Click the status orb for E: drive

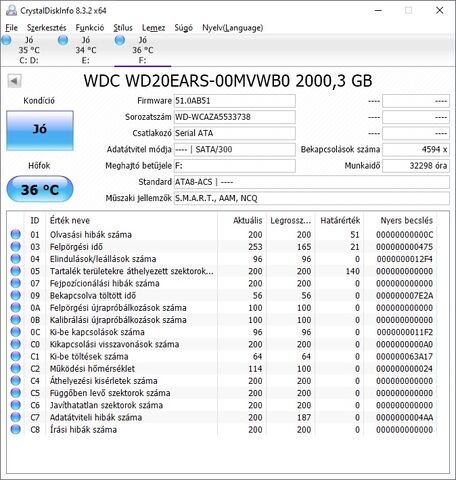pyautogui.click(x=63, y=40)
